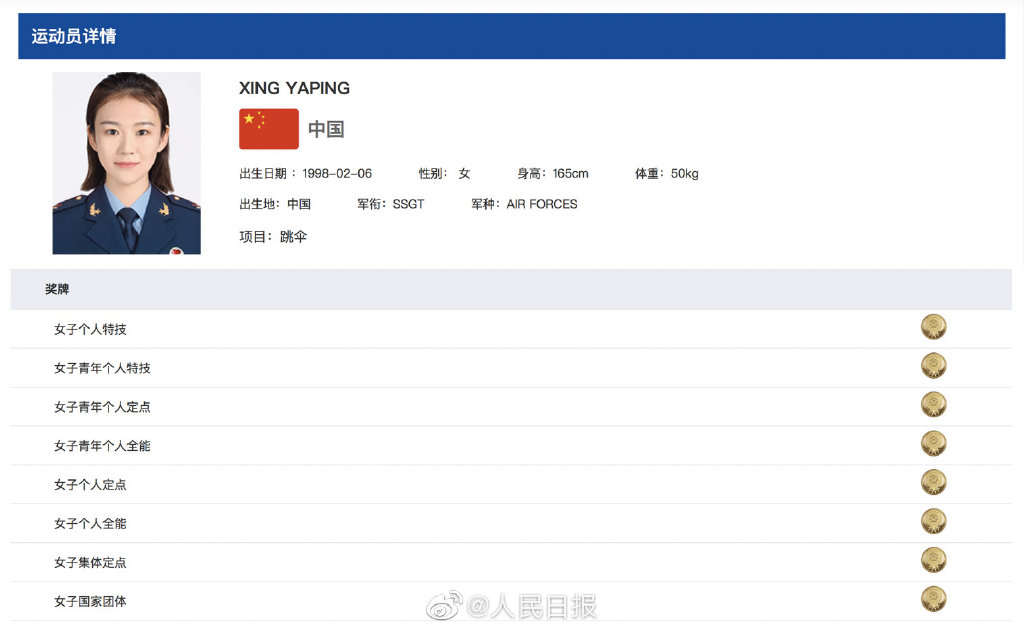Viewport: 1024px width, 631px height.
Task: Click the gold medal for 女子国家团体
Action: 933,599
